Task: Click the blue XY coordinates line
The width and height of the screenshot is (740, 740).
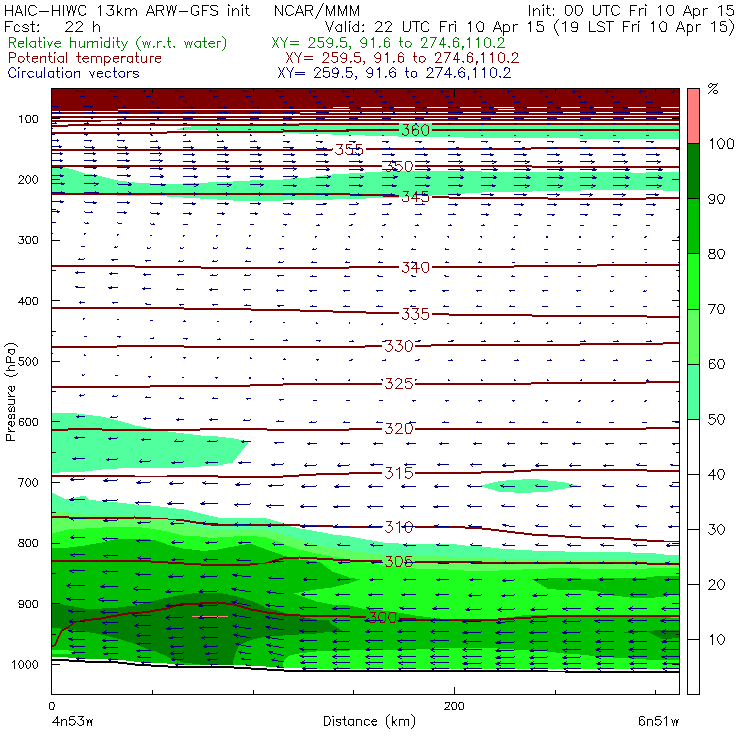Action: 394,73
